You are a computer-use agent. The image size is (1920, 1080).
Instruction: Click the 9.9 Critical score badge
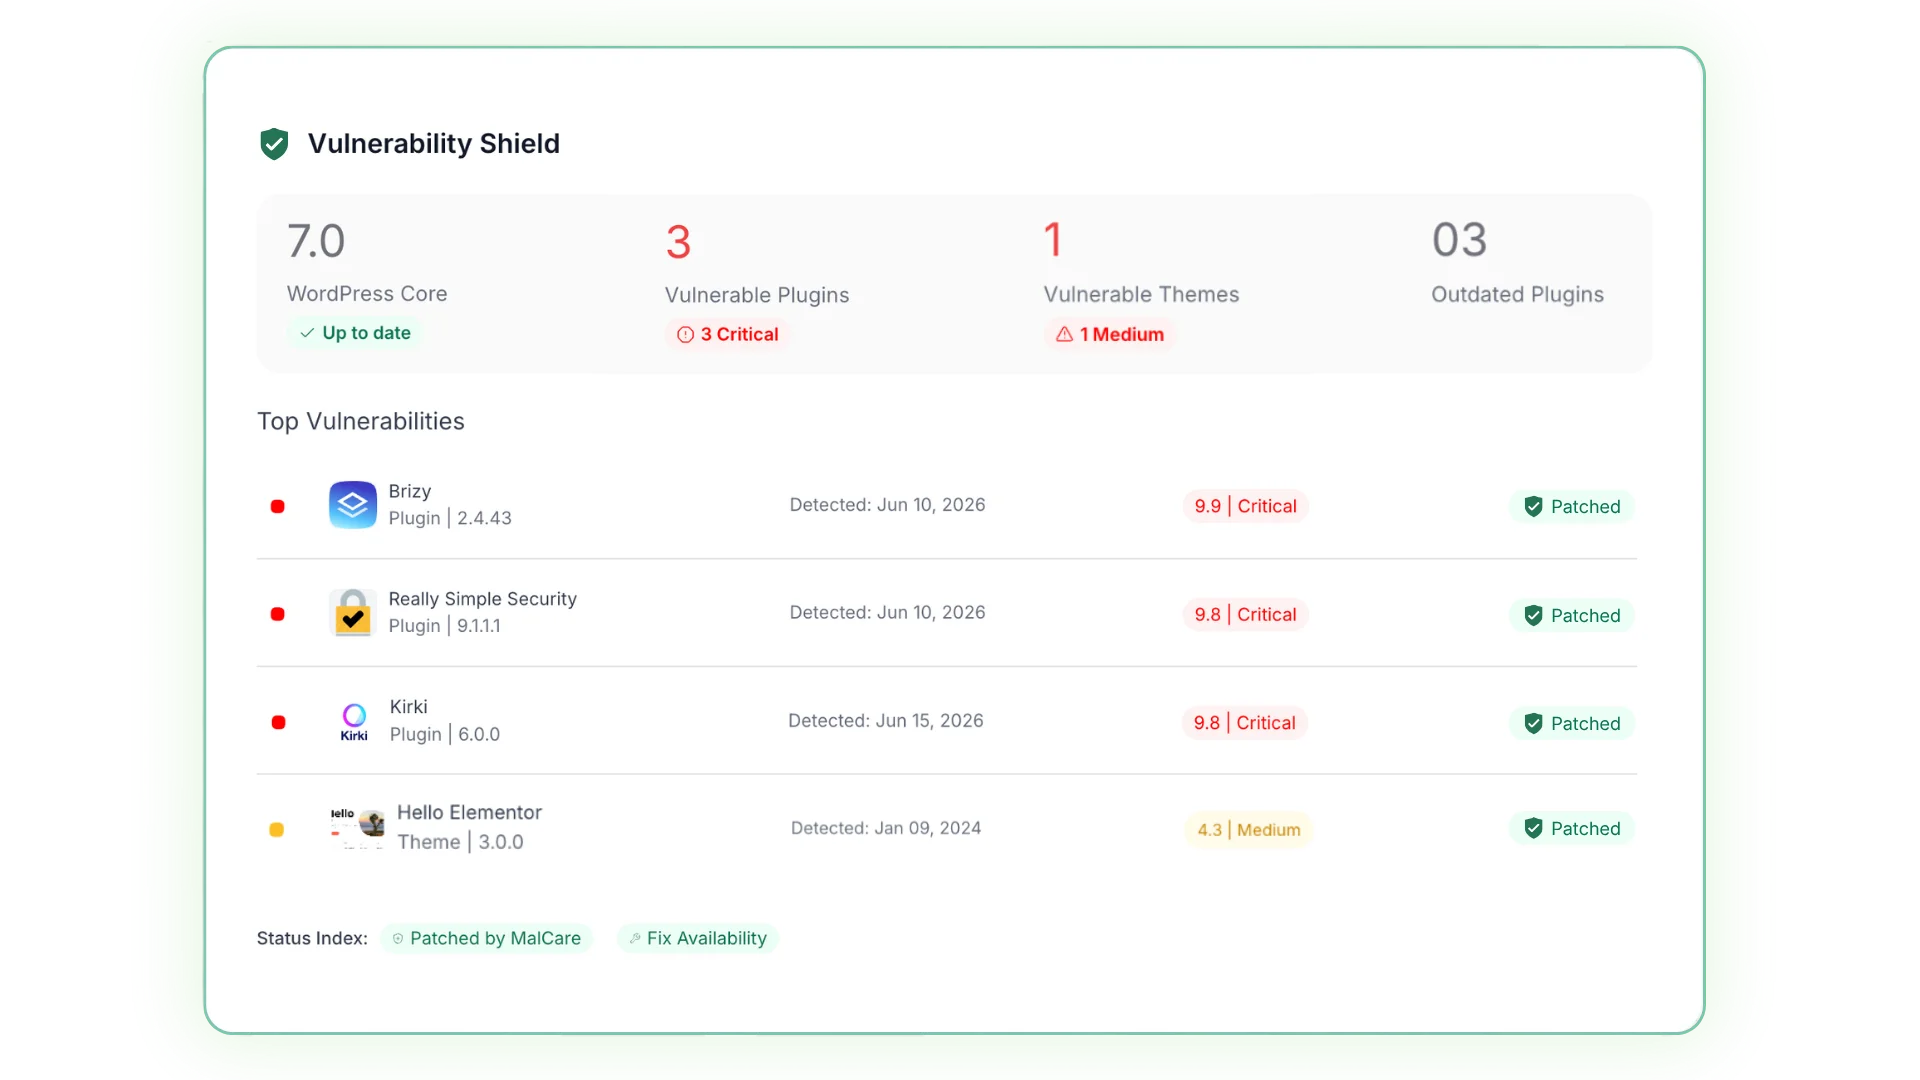(x=1245, y=506)
